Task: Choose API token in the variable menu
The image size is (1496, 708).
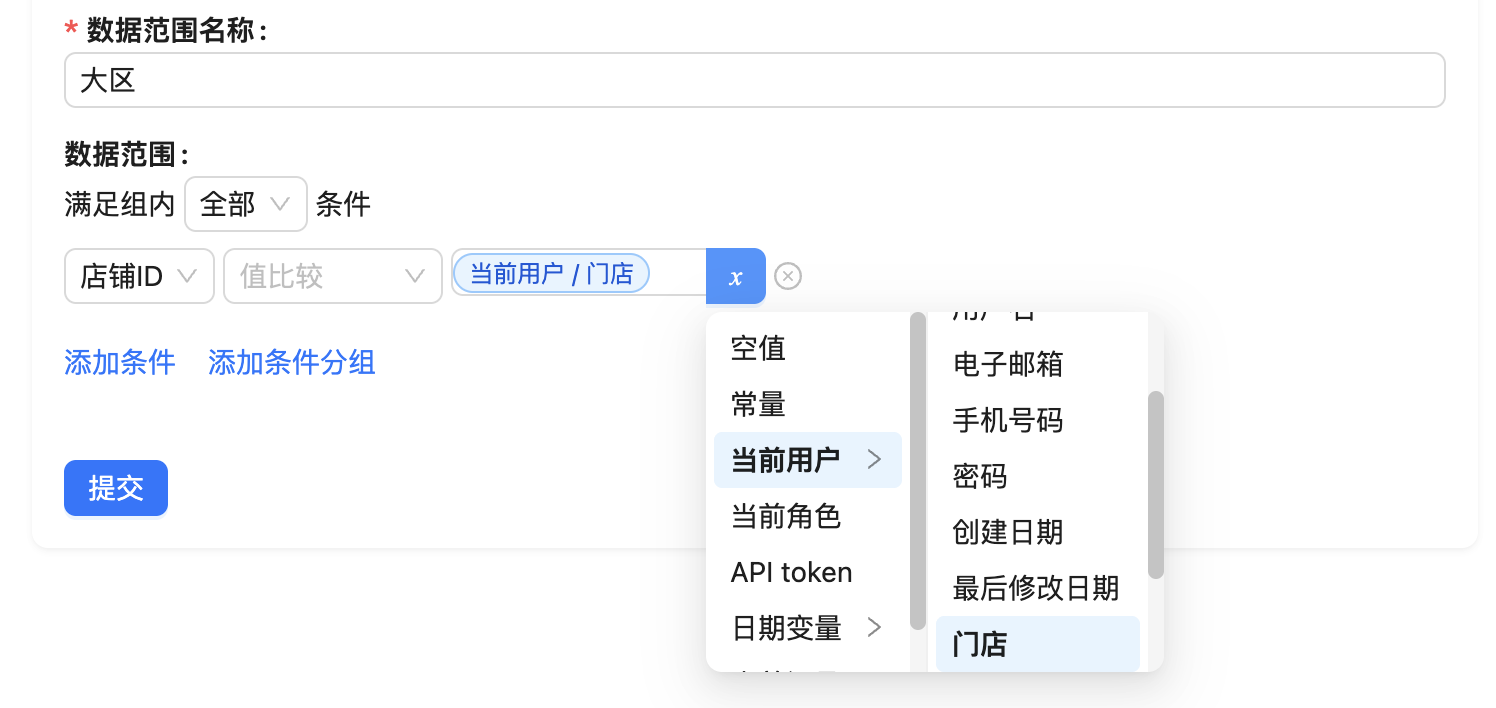Action: (790, 572)
